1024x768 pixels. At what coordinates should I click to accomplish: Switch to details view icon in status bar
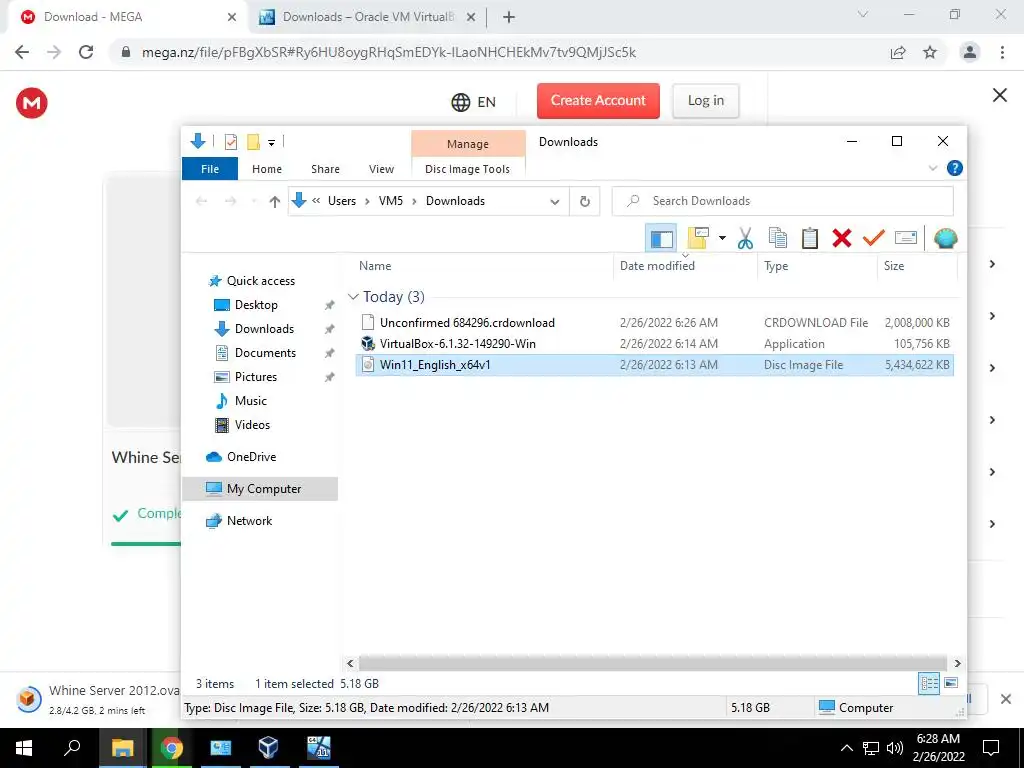pos(929,684)
